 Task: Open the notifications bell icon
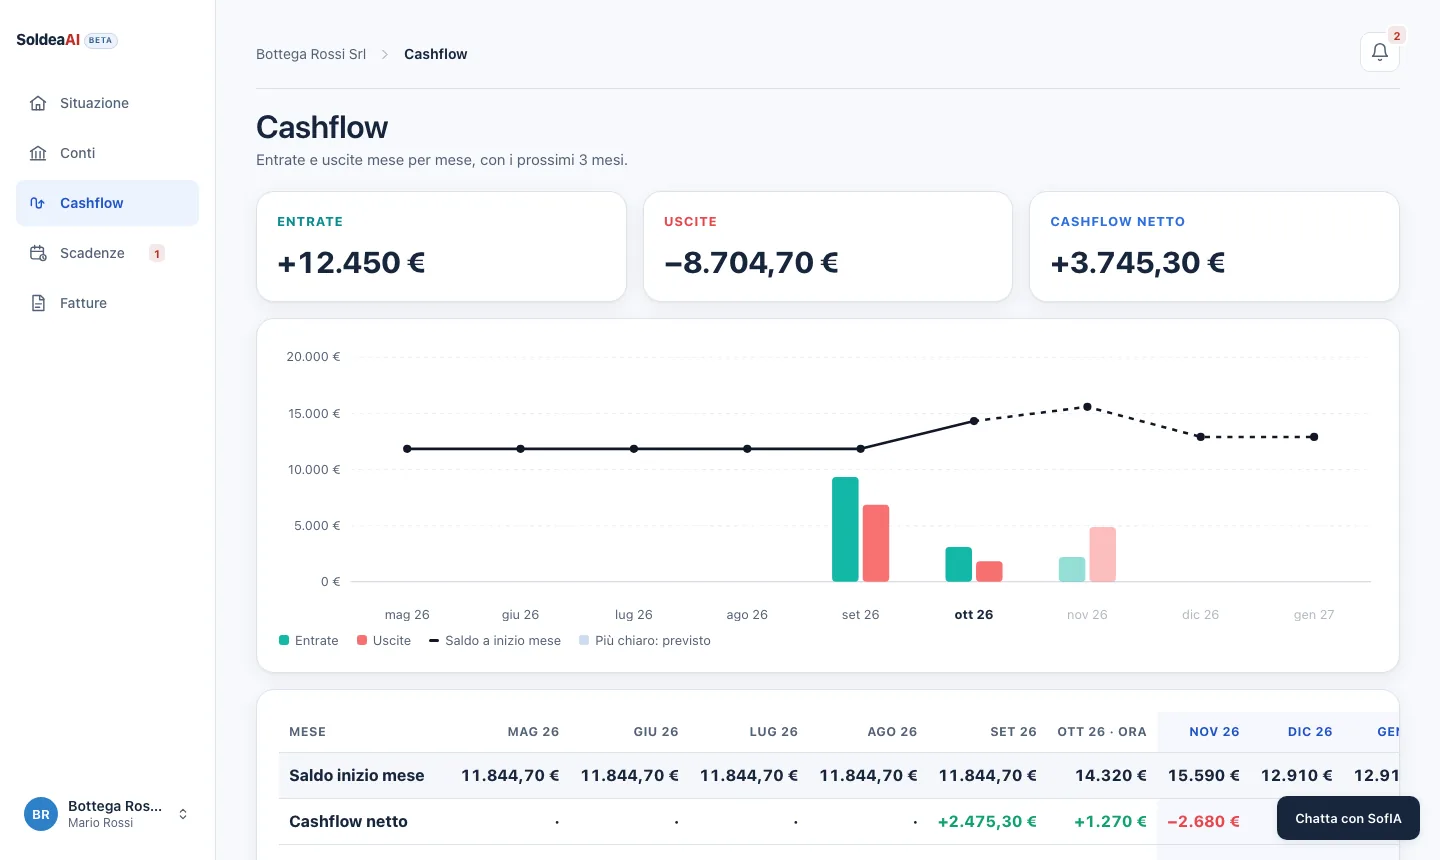tap(1380, 52)
